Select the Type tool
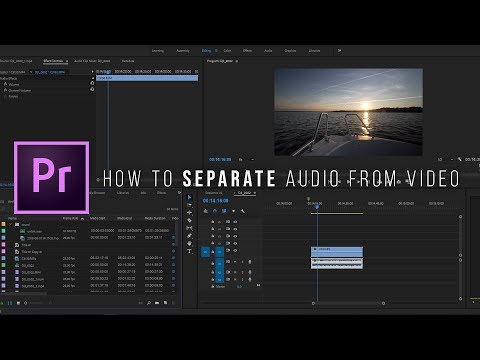This screenshot has height=360, width=480. coord(189,251)
